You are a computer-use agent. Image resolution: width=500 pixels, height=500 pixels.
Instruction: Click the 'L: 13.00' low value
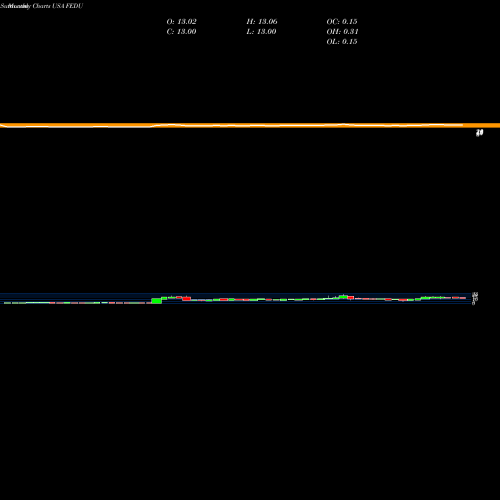click(x=261, y=32)
